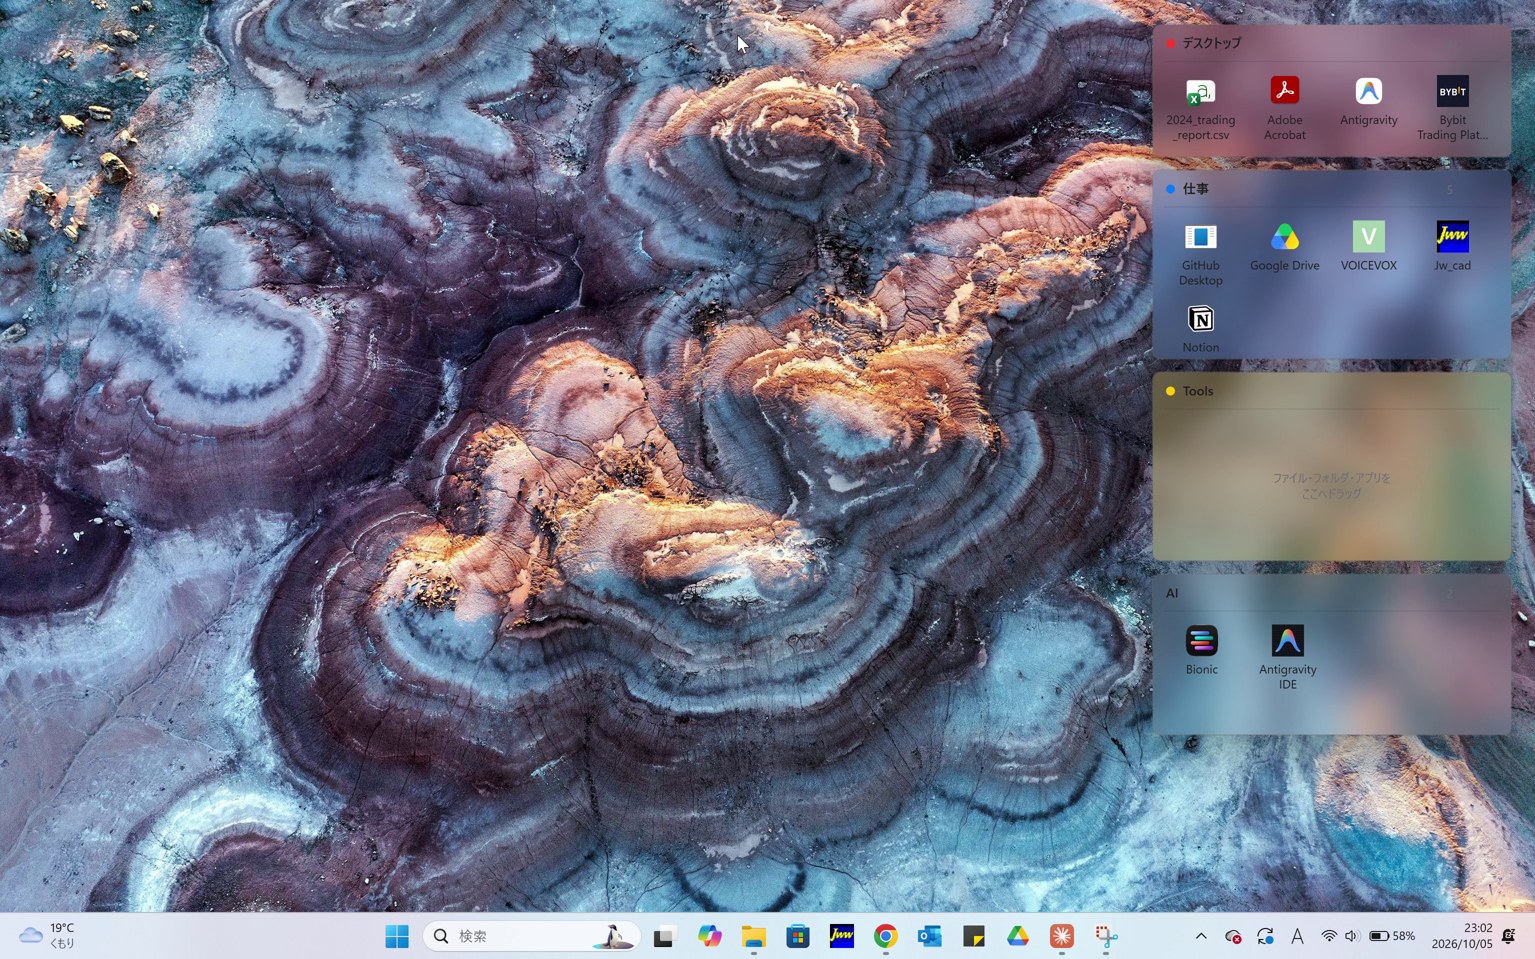Open the orange starburst app on taskbar

point(1062,936)
